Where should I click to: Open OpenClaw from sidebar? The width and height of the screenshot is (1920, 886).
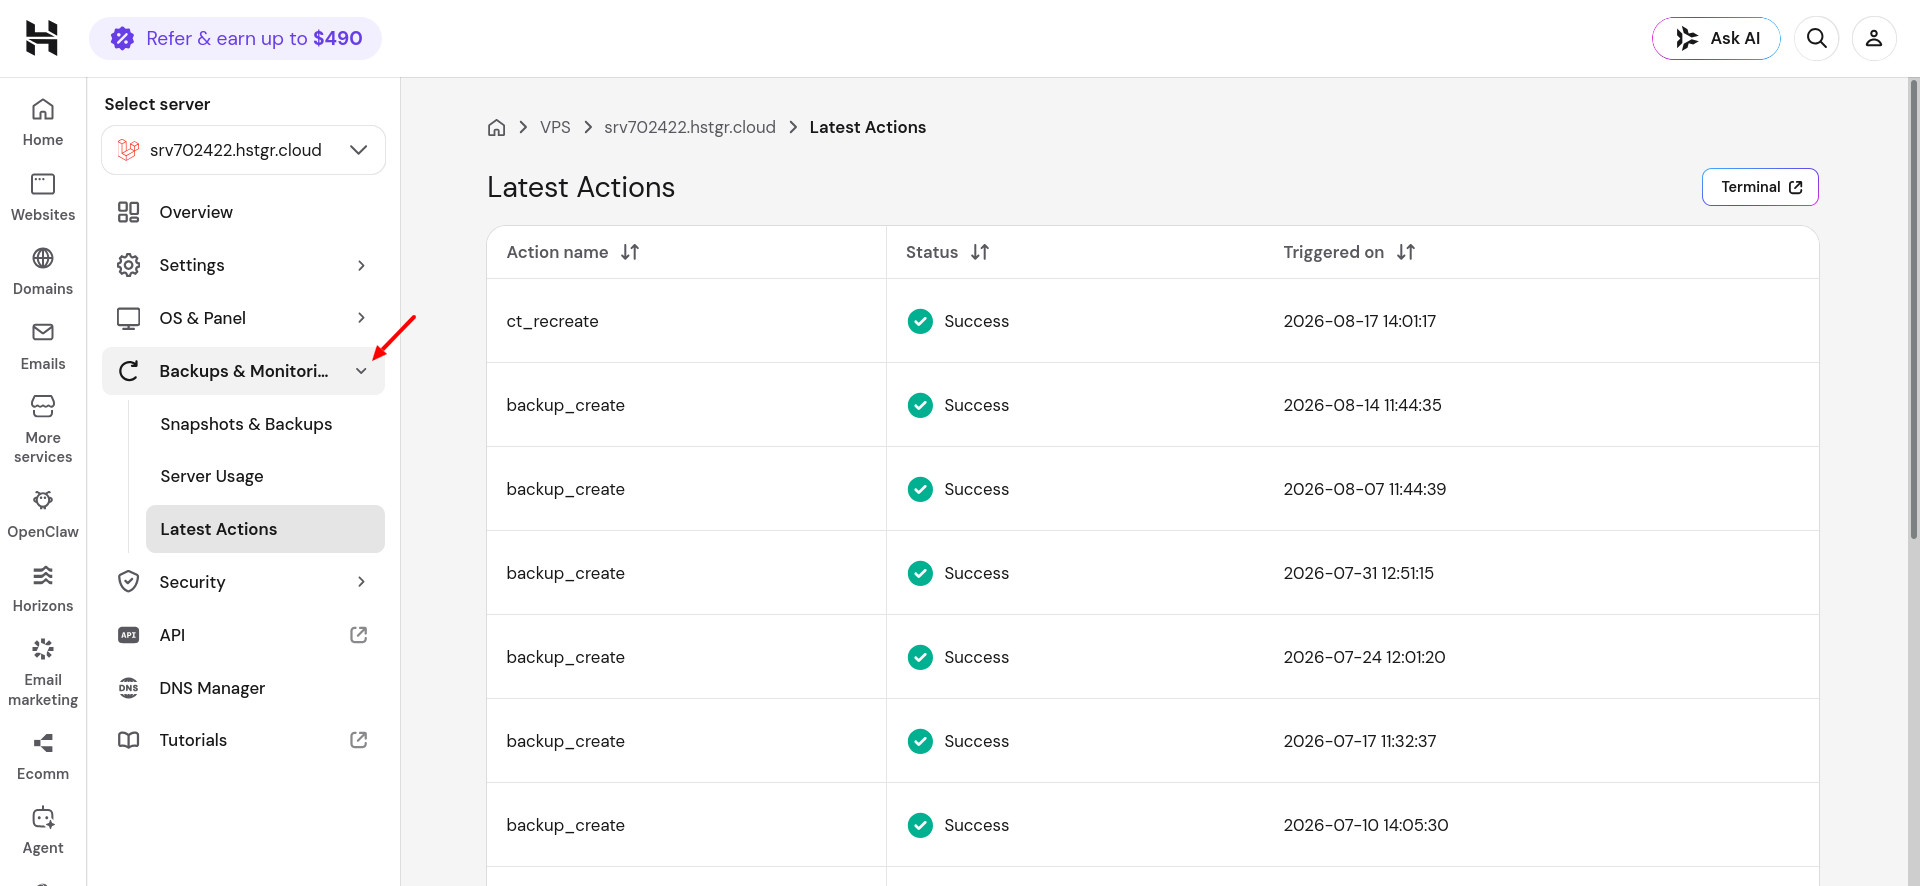pos(43,515)
